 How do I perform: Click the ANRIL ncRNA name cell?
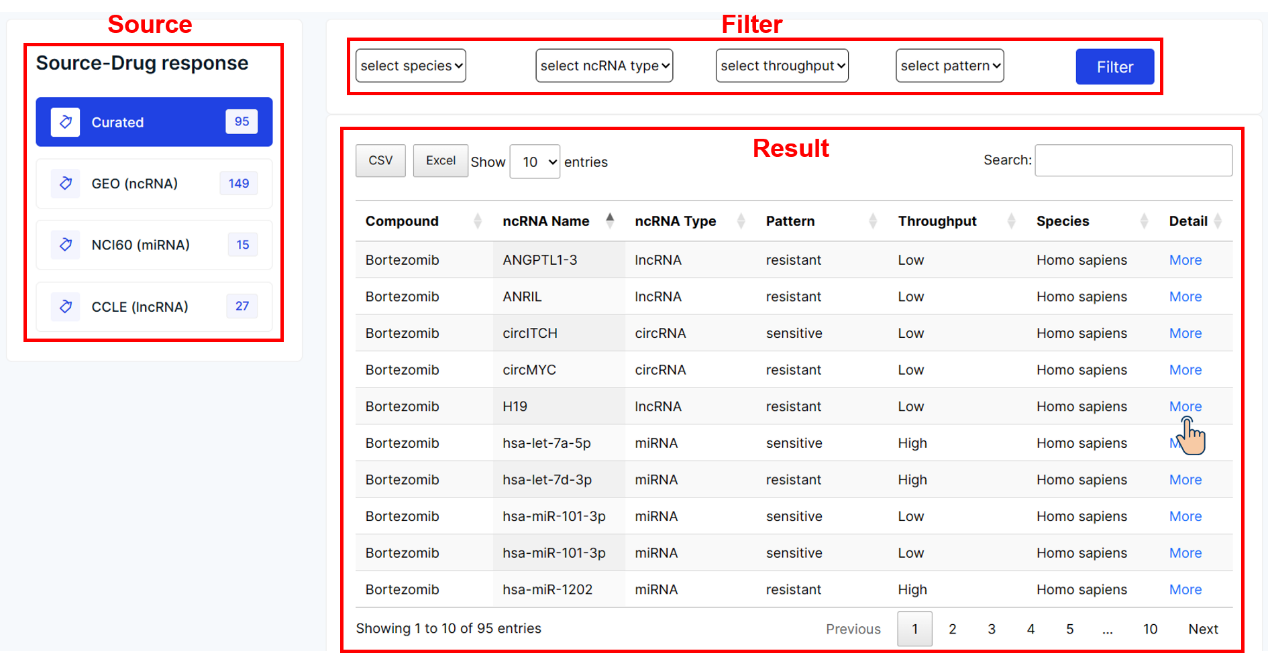(x=559, y=297)
